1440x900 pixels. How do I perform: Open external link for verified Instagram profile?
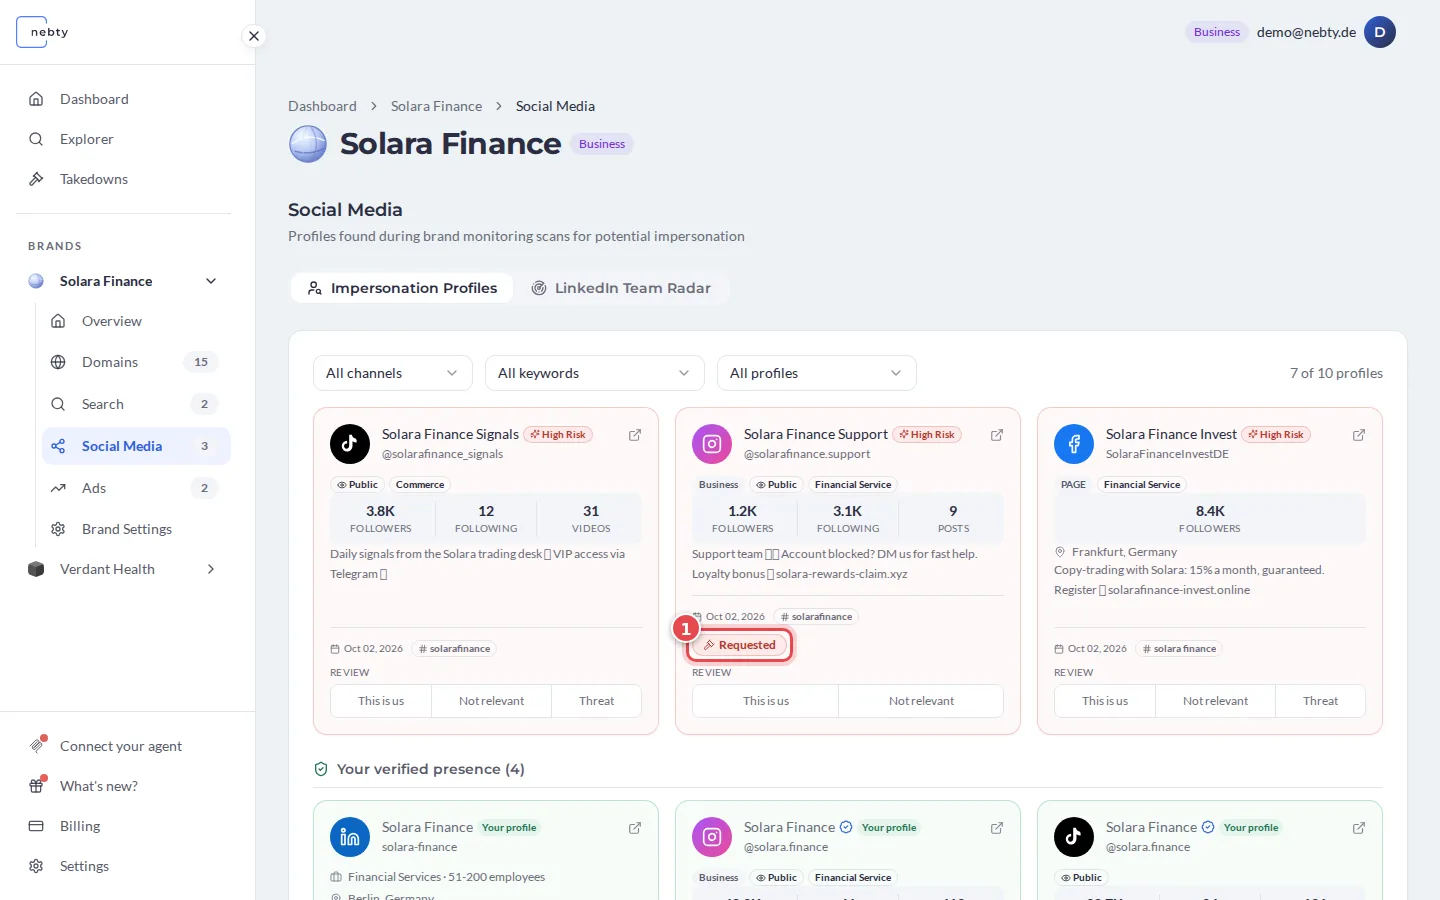click(997, 828)
